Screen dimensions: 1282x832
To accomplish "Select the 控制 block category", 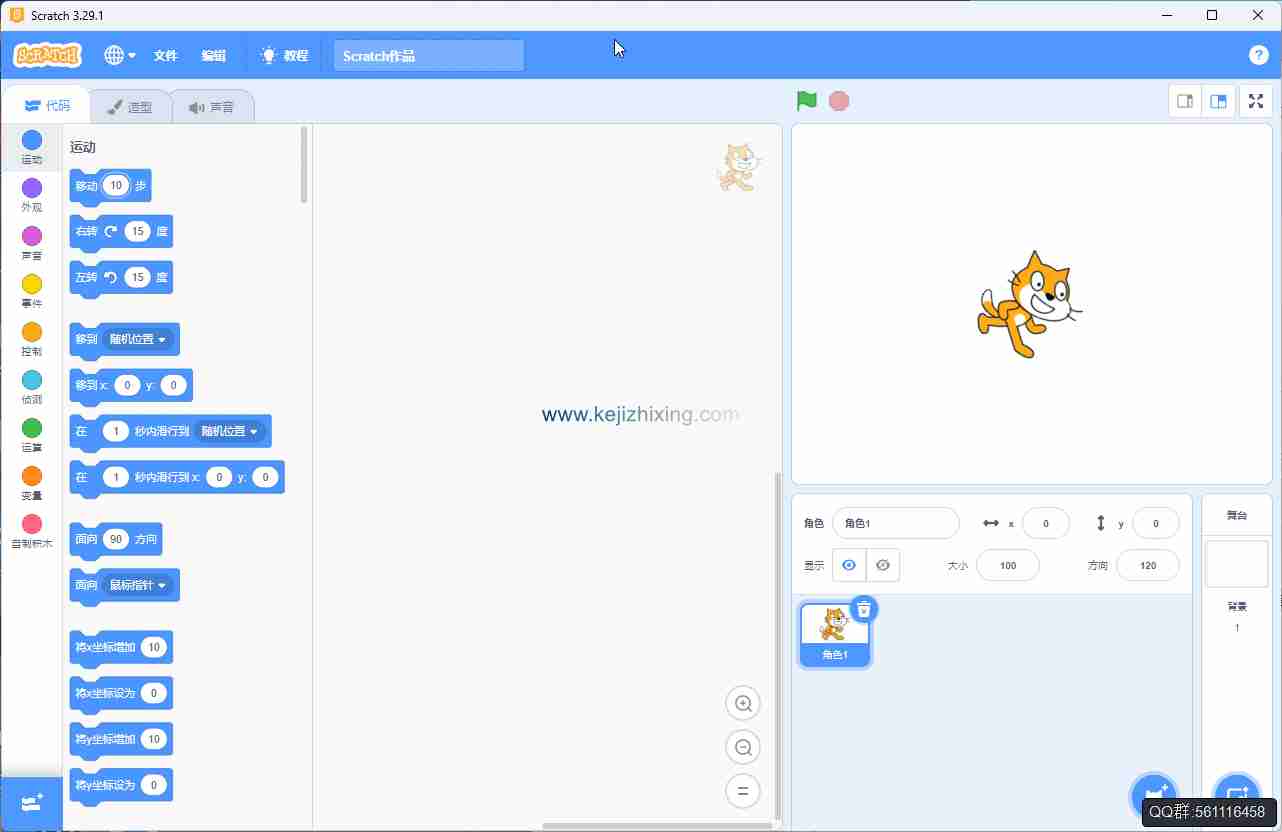I will coord(32,339).
